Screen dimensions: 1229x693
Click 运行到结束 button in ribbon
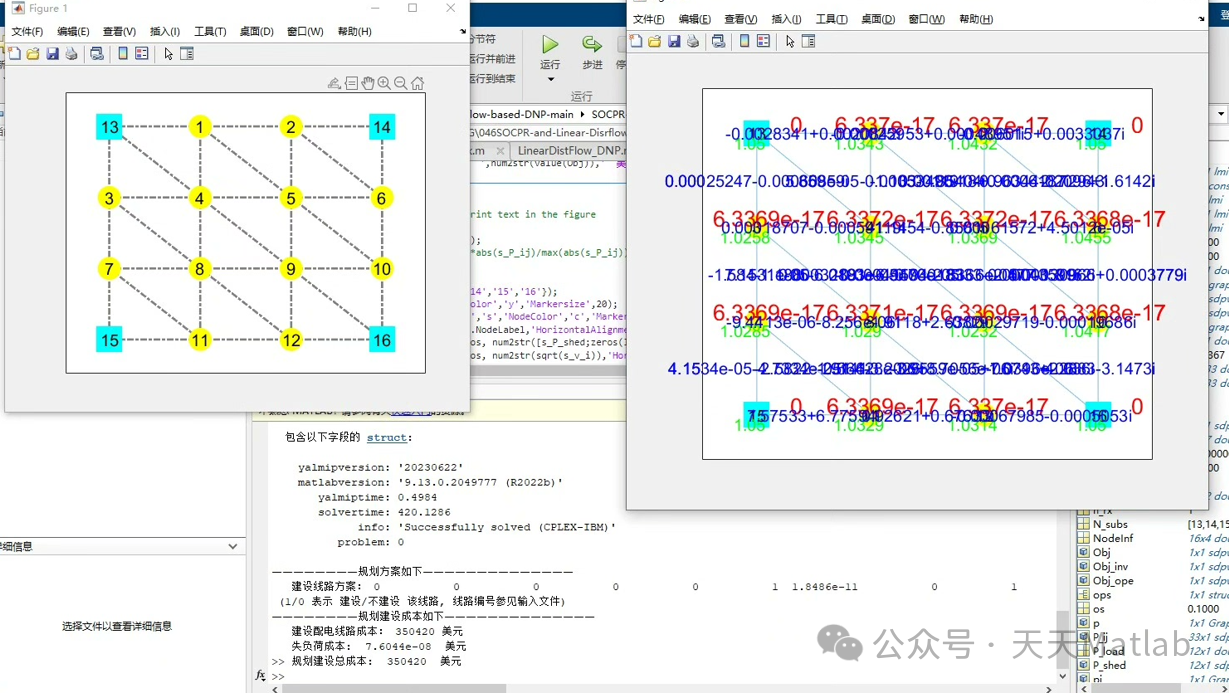492,78
